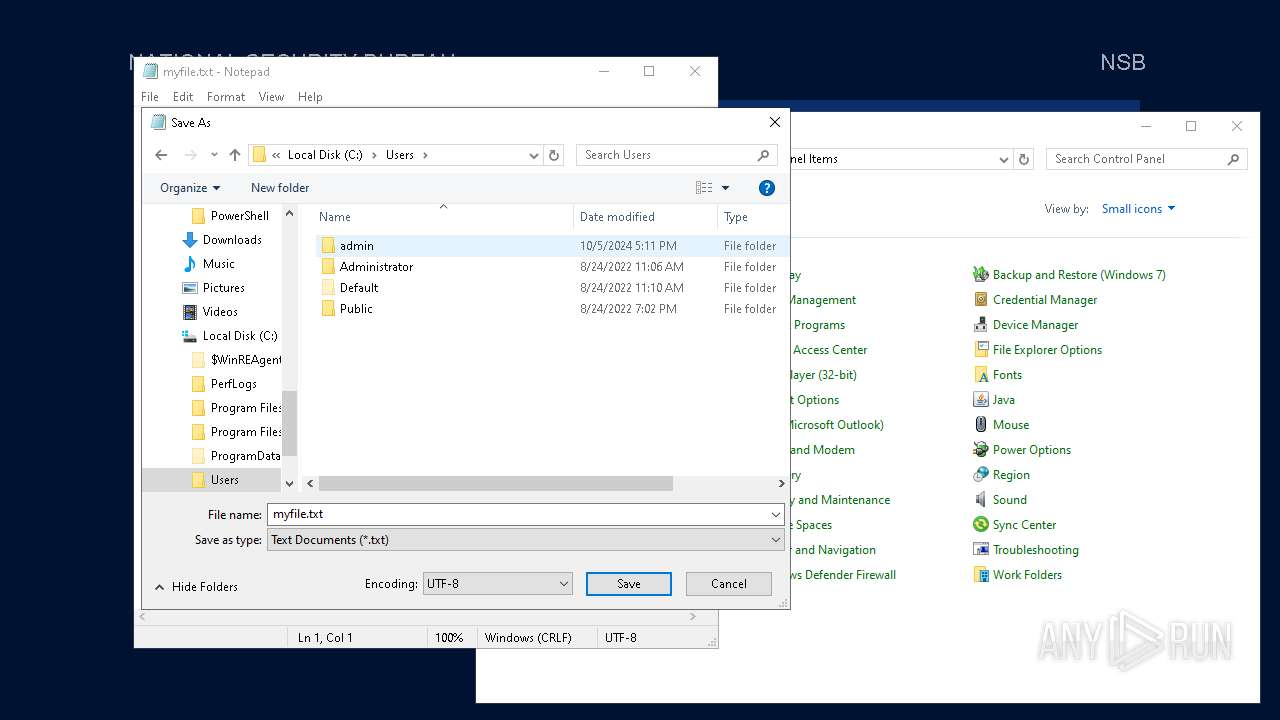
Task: Expand the File name history dropdown
Action: click(x=776, y=514)
